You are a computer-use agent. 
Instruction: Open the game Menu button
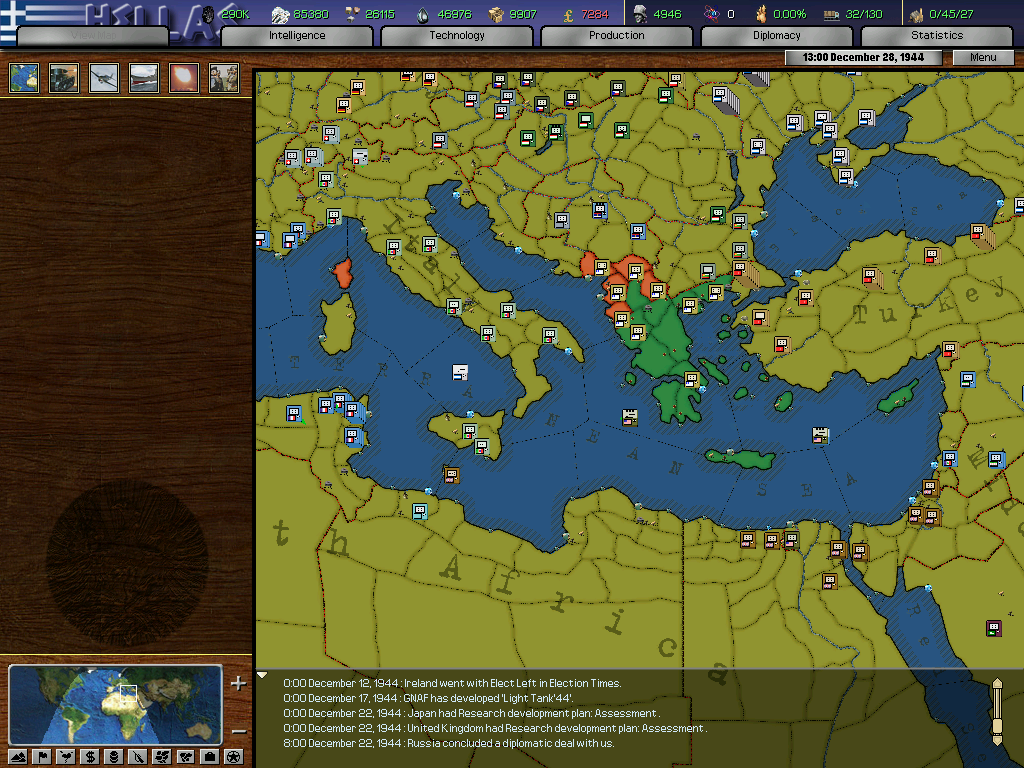pos(983,57)
